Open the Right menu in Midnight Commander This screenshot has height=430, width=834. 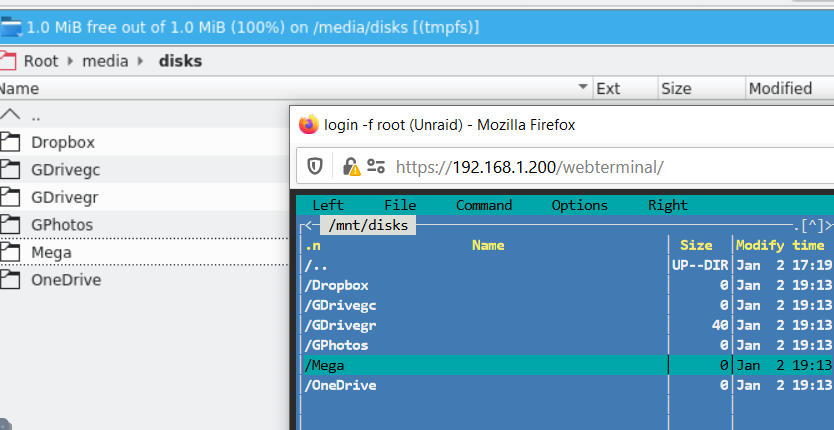(x=668, y=205)
